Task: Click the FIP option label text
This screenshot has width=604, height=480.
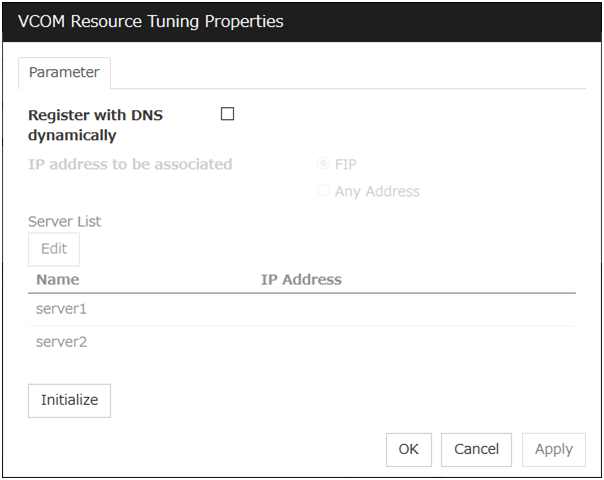Action: click(x=346, y=164)
